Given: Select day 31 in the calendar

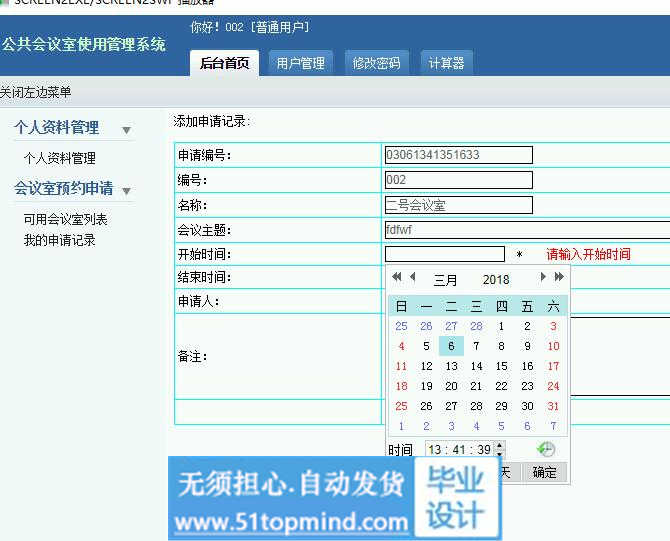Looking at the screenshot, I should [553, 406].
